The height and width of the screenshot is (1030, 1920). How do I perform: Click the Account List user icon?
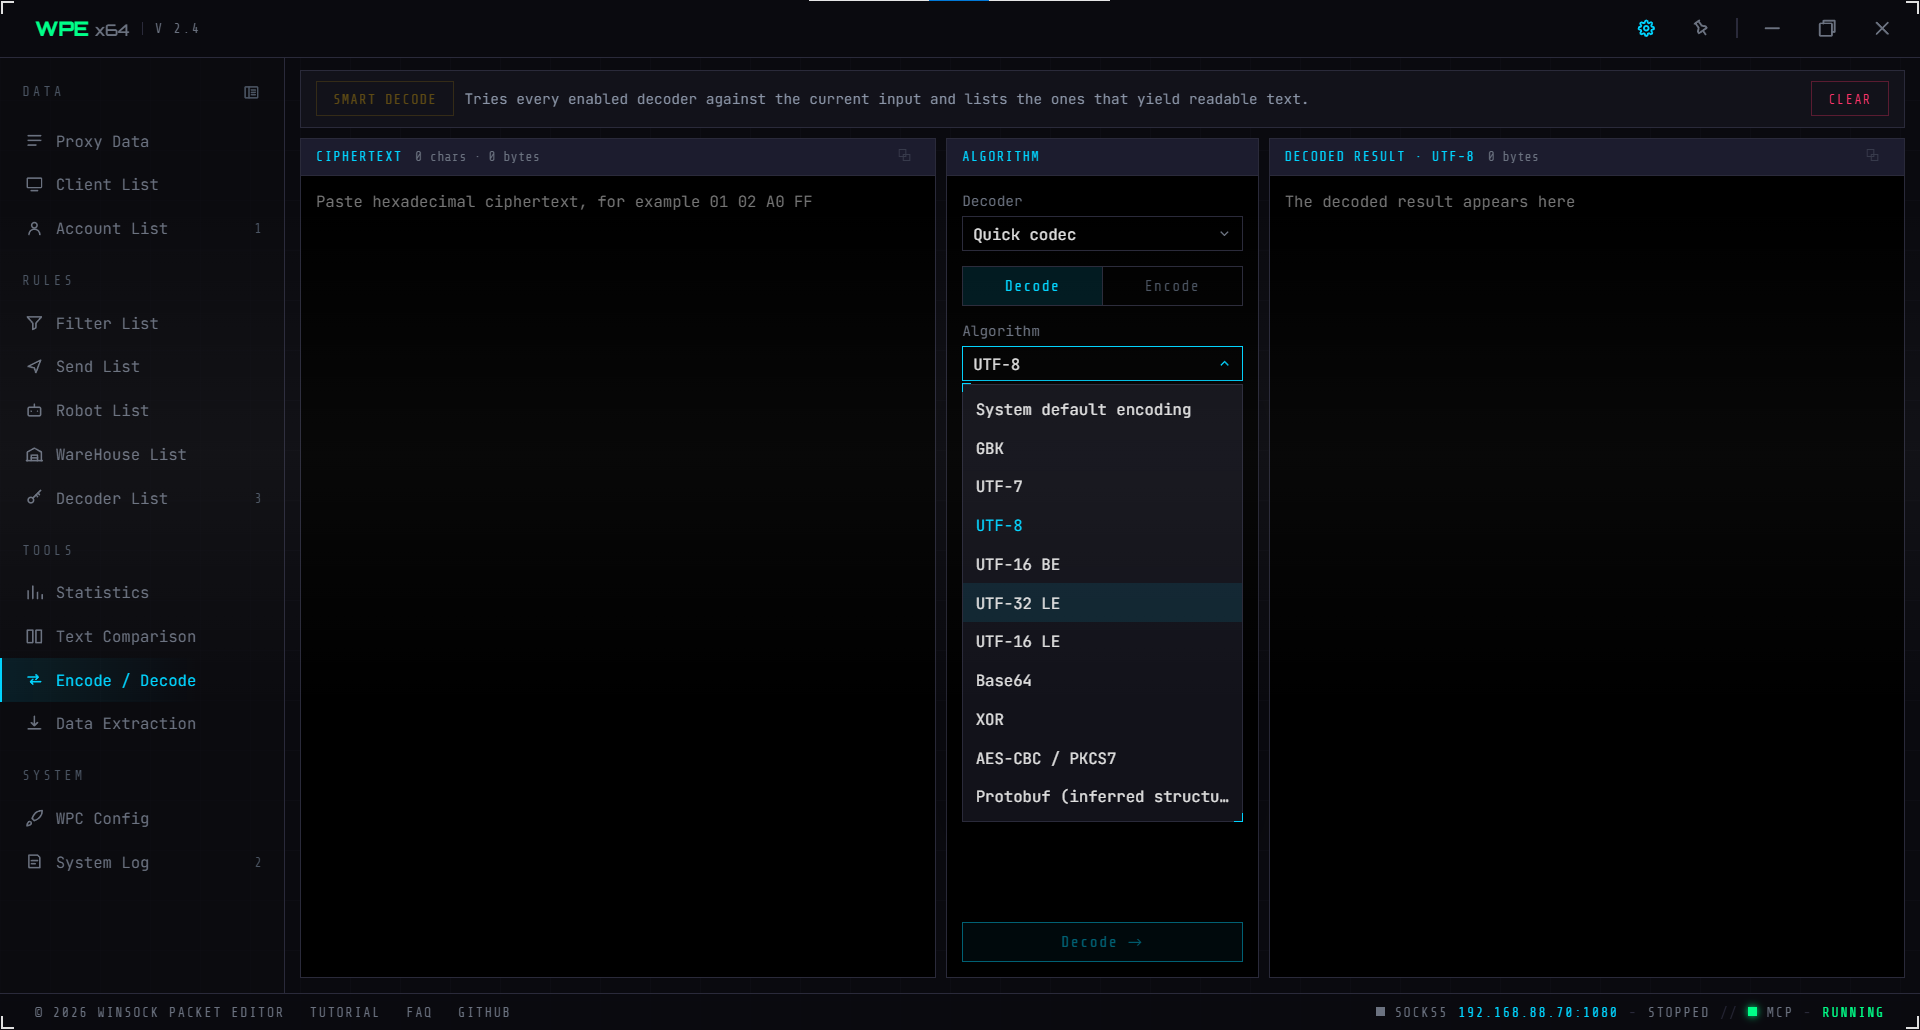point(34,228)
